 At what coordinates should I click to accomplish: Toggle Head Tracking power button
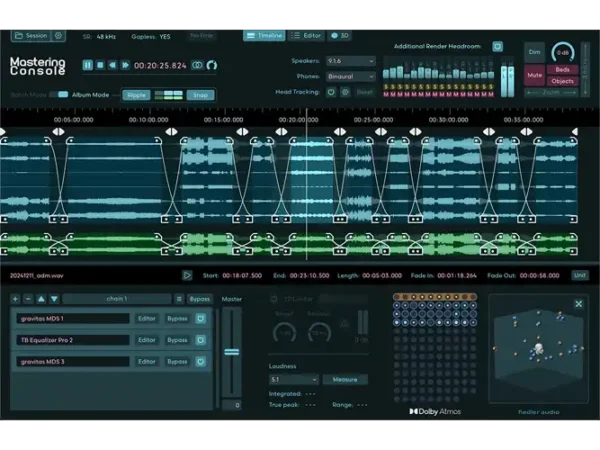click(x=331, y=92)
